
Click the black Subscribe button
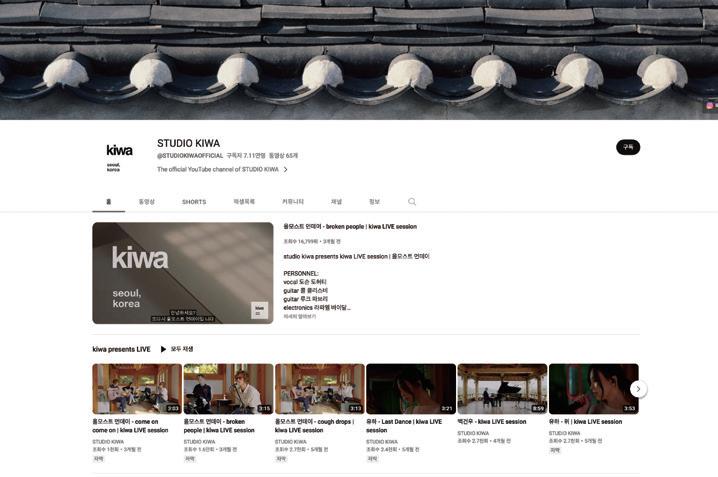pyautogui.click(x=628, y=147)
